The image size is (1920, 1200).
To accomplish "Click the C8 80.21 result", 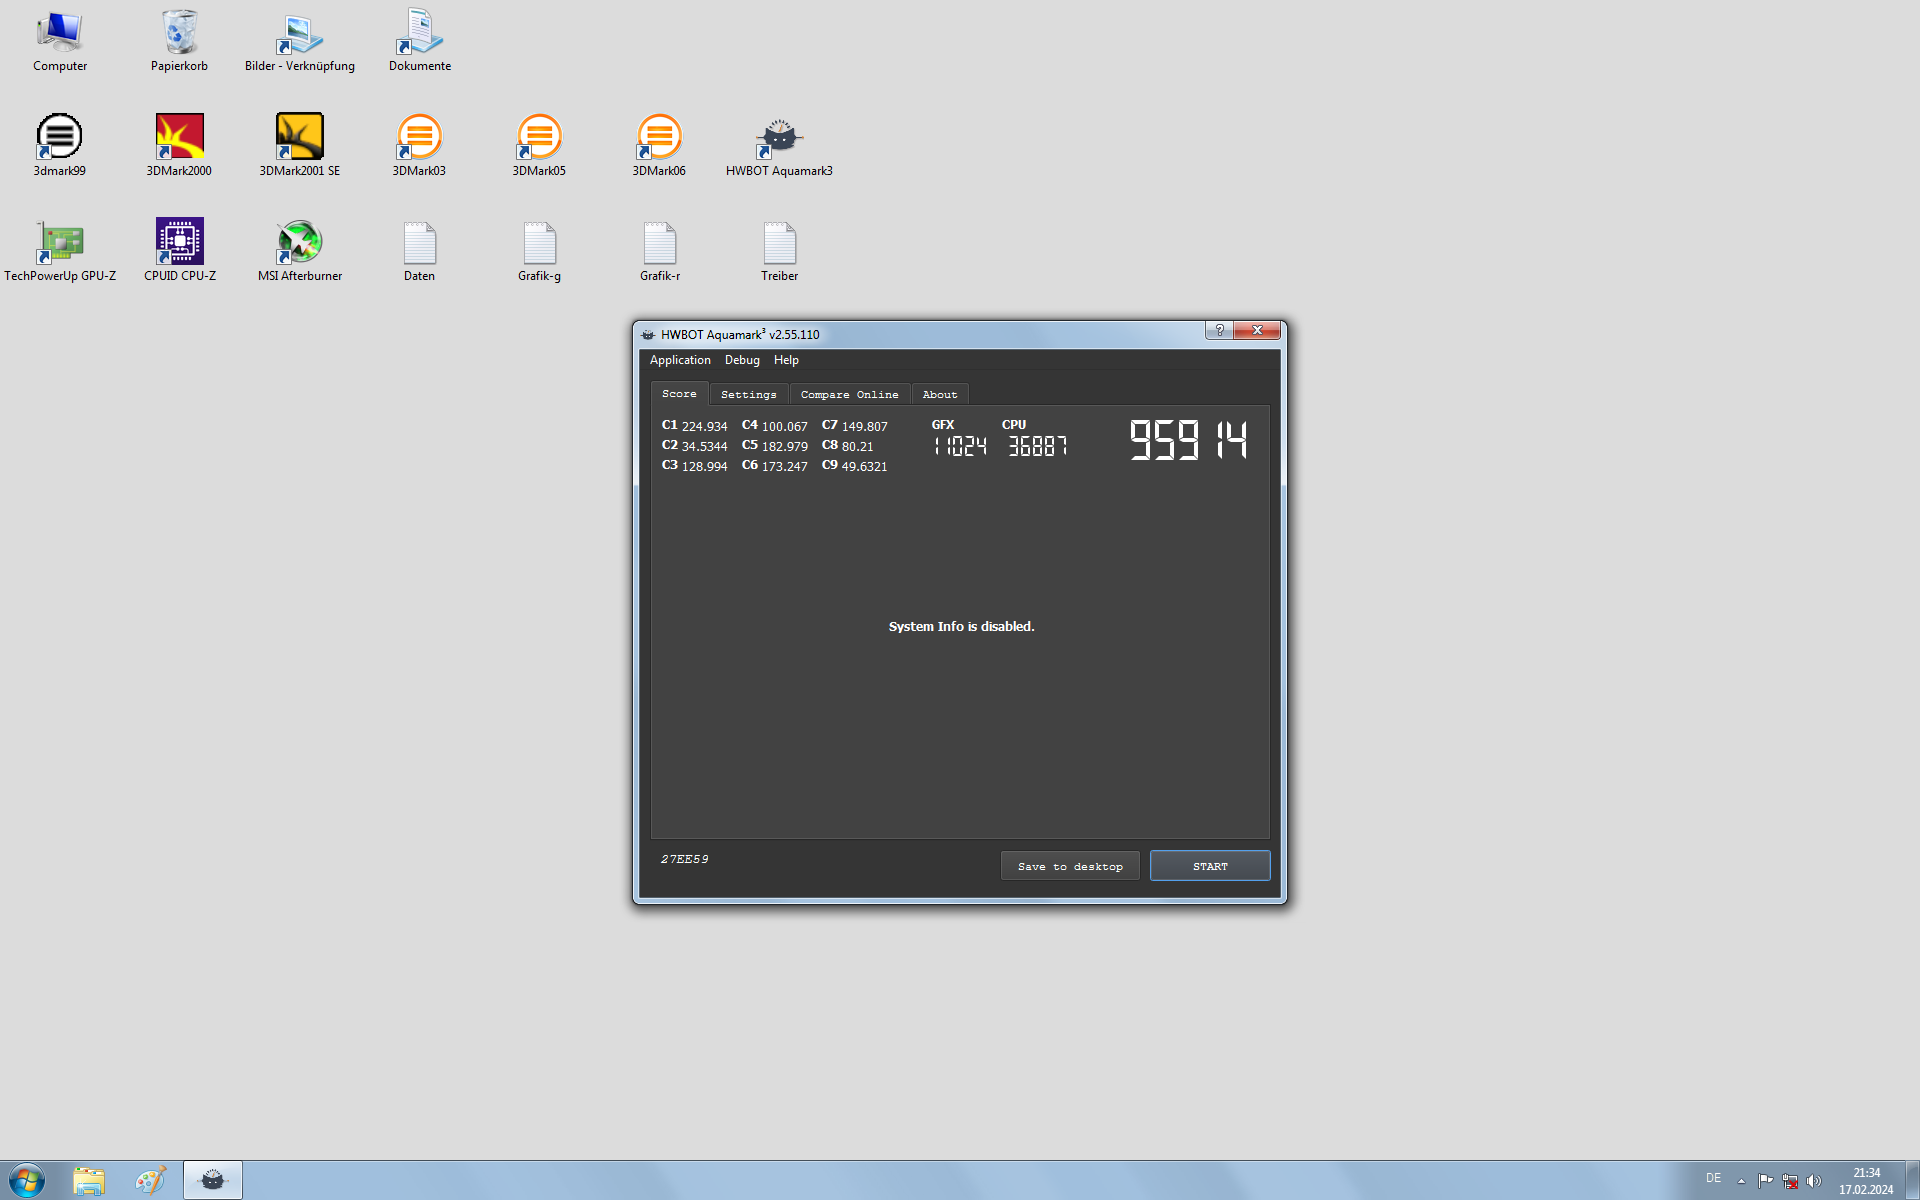I will pyautogui.click(x=848, y=446).
